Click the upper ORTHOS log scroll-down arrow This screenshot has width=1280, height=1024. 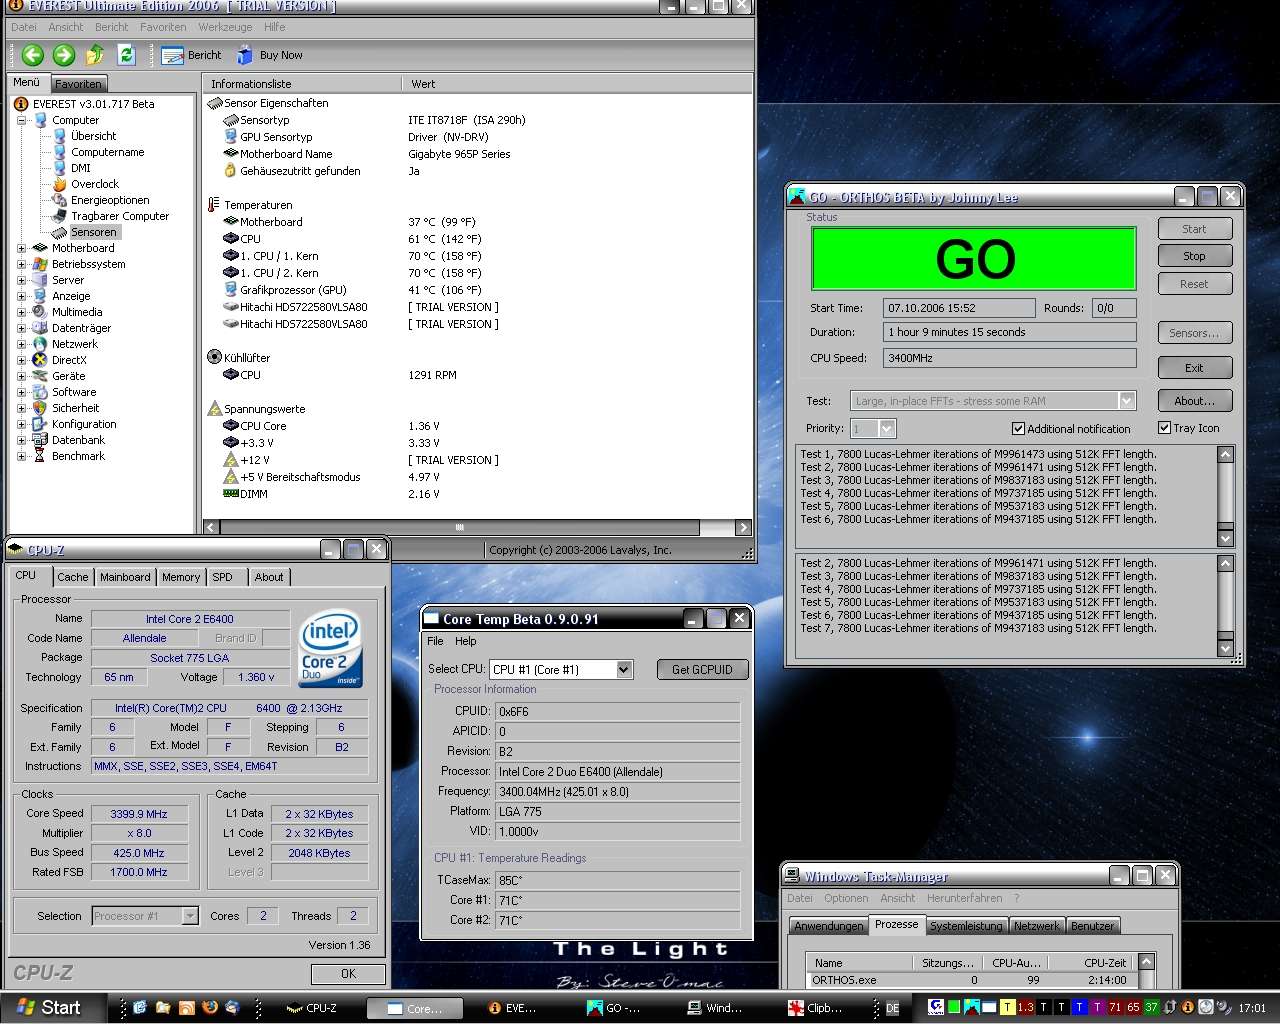[x=1226, y=539]
